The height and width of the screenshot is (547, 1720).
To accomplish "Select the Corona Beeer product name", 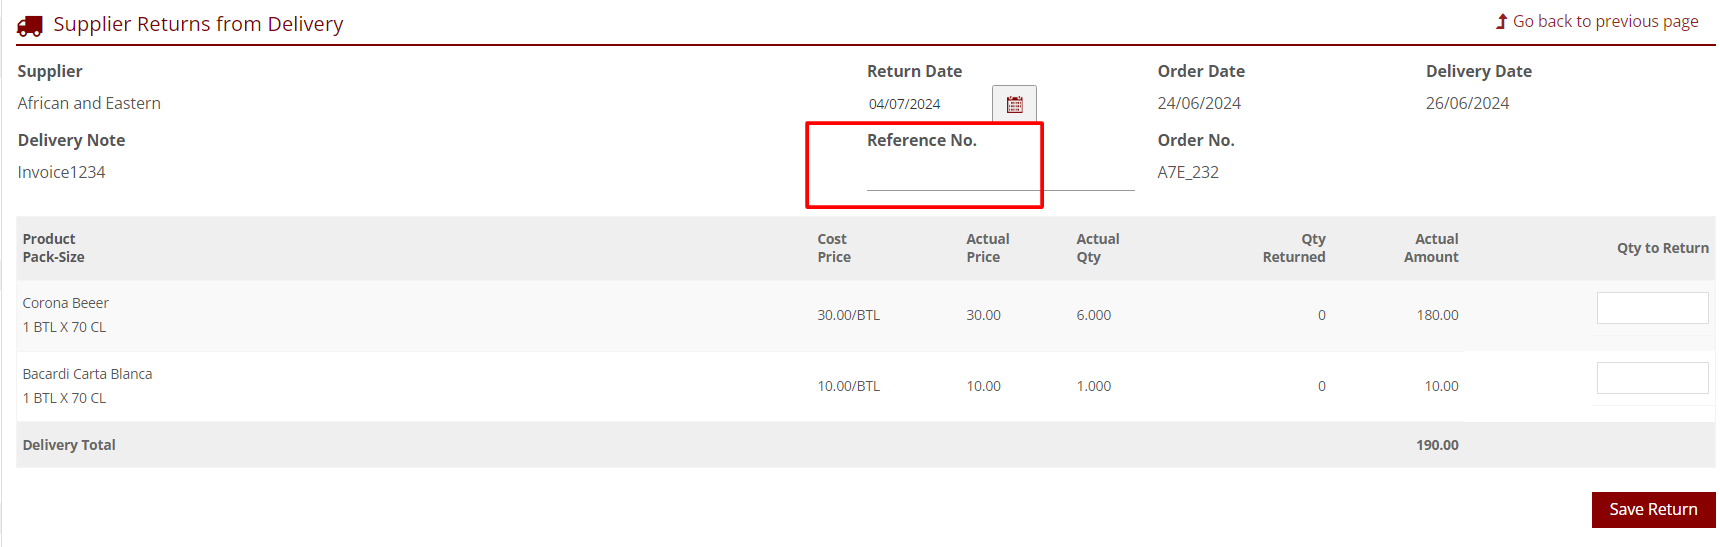I will [66, 303].
